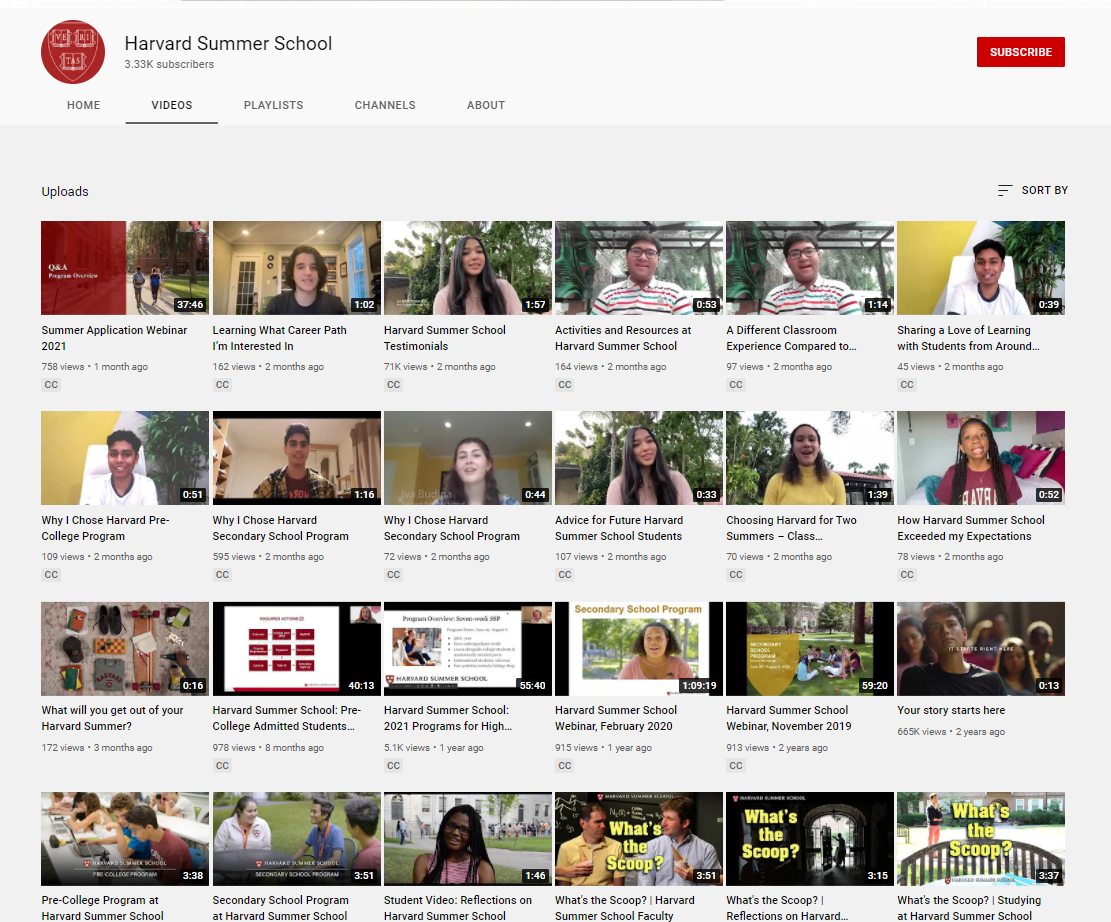Subscribe to the Harvard Summer School channel

coord(1020,52)
